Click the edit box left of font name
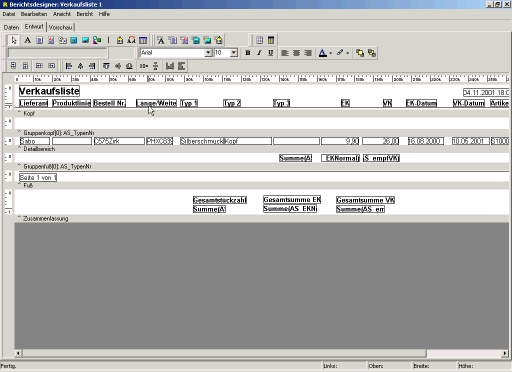This screenshot has height=372, width=512. [x=58, y=53]
